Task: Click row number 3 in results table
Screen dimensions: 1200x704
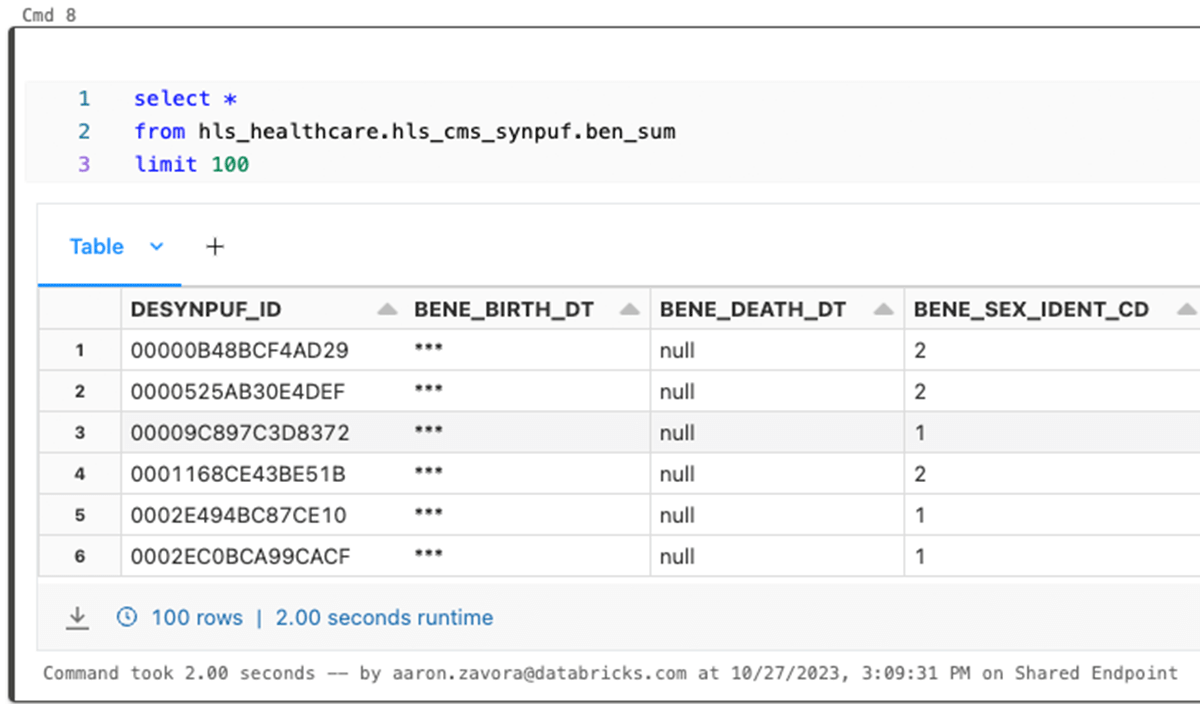Action: [x=80, y=433]
